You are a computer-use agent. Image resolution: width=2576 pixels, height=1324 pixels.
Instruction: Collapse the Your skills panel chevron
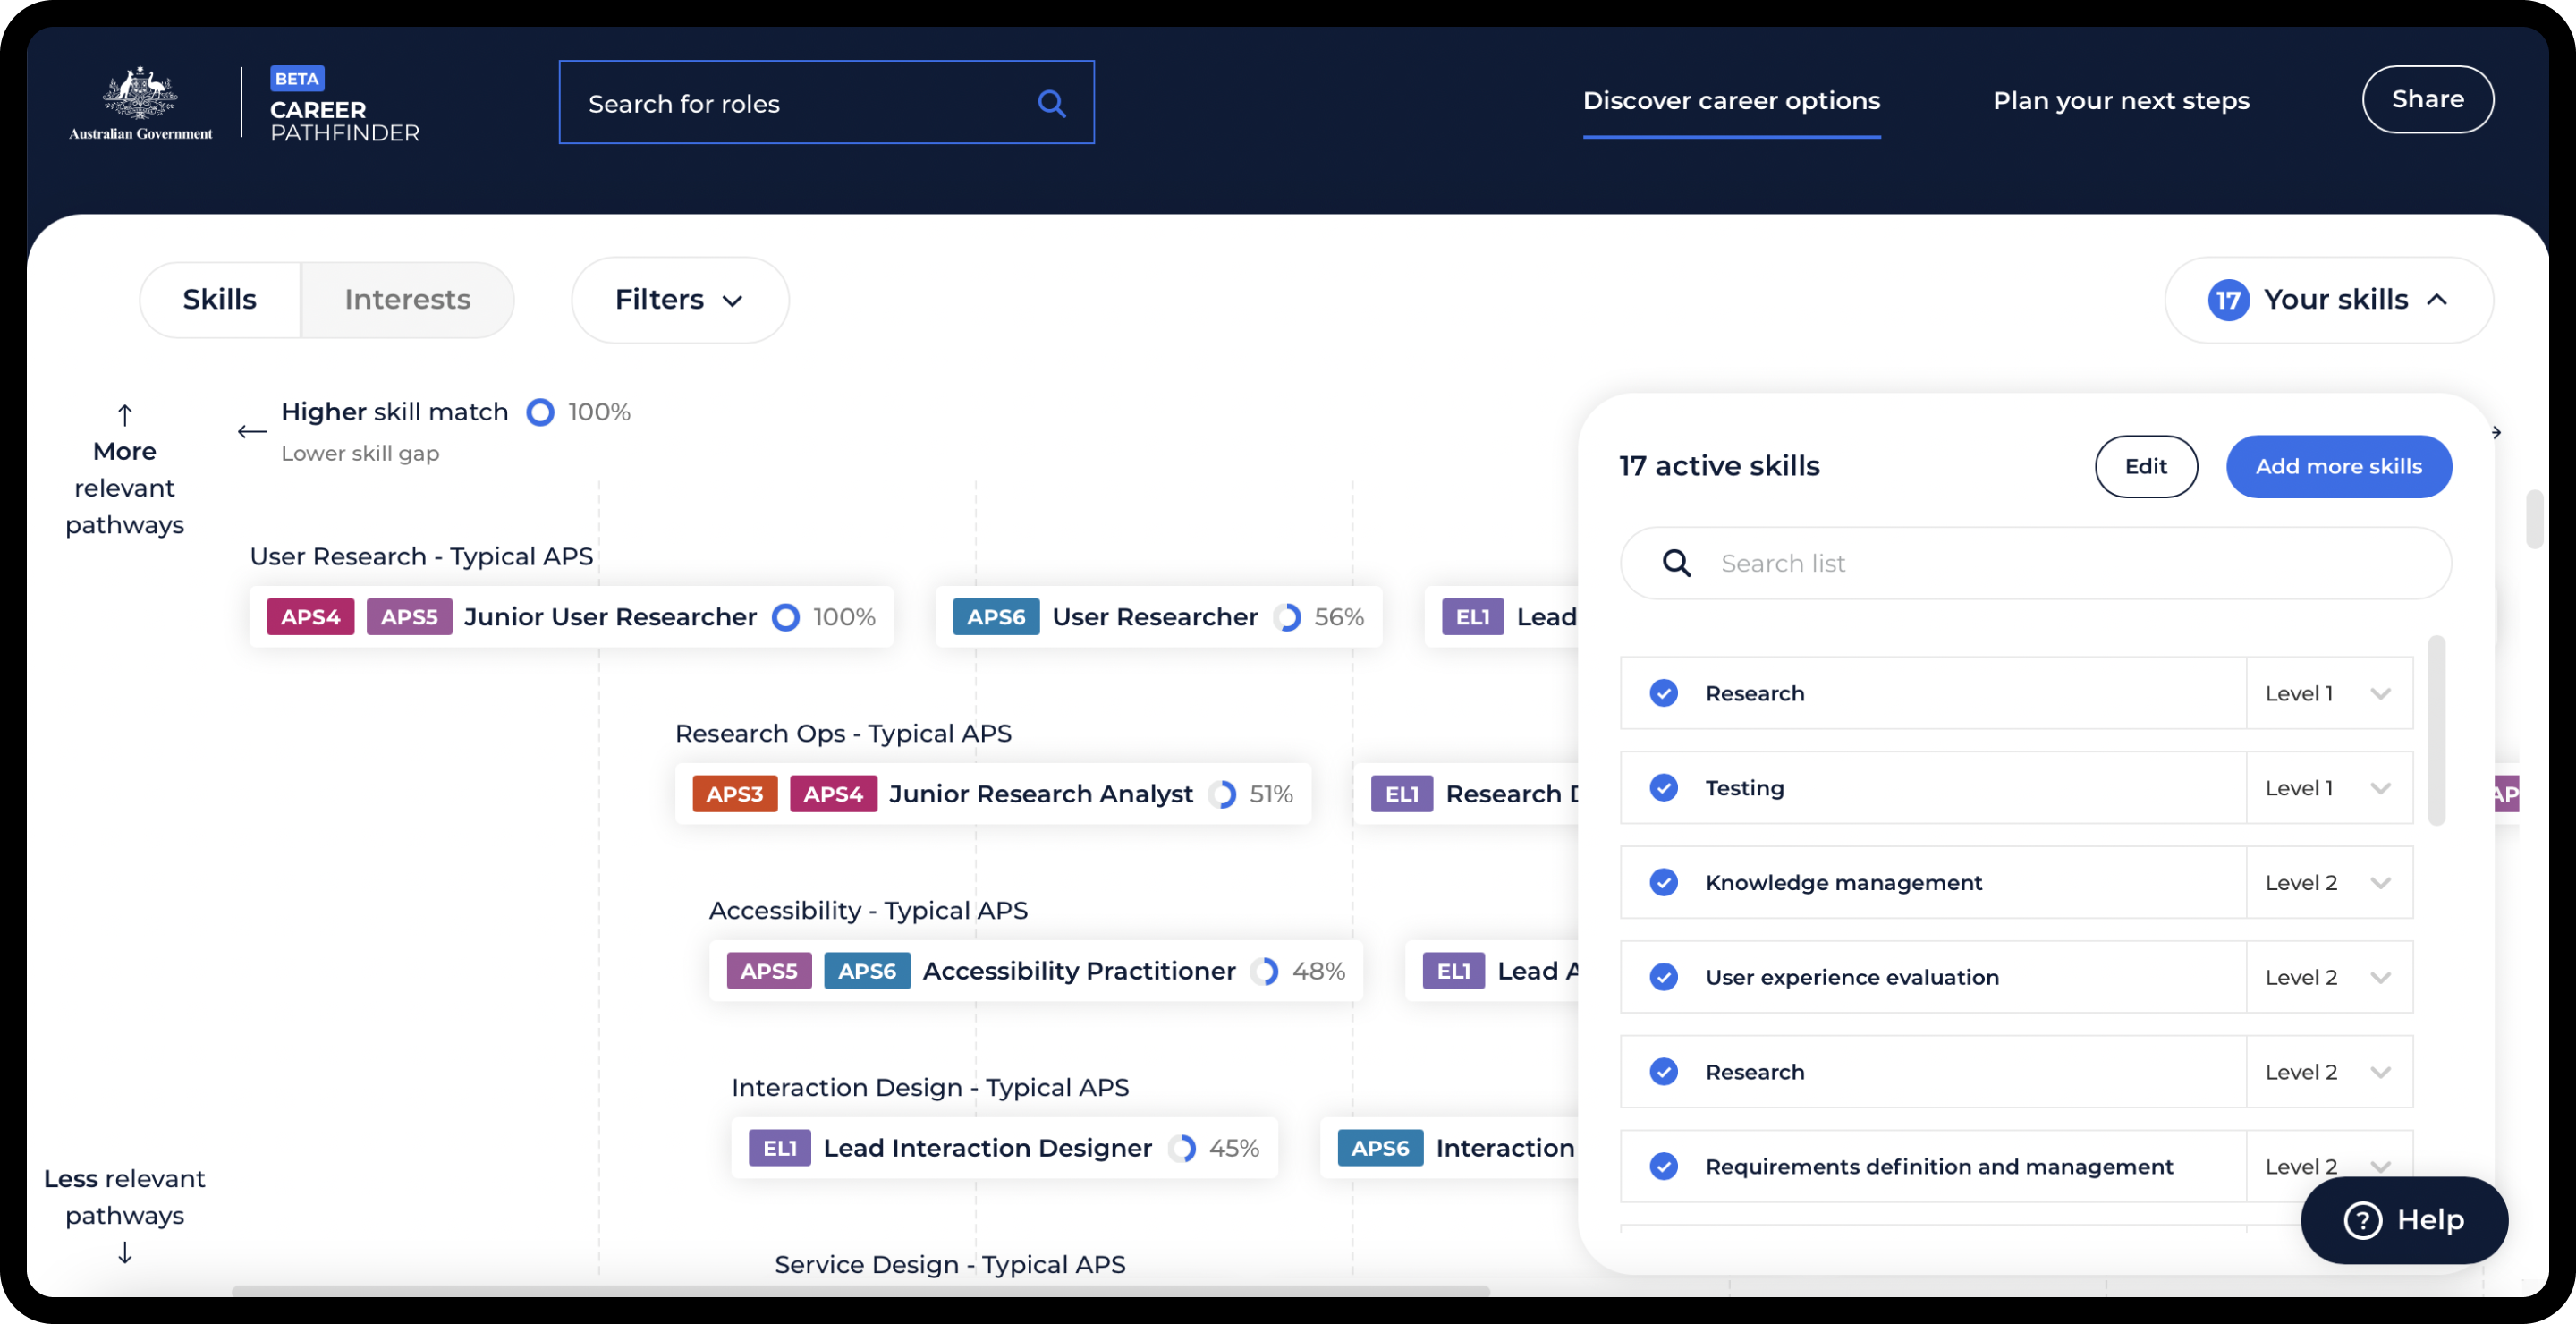click(2437, 300)
